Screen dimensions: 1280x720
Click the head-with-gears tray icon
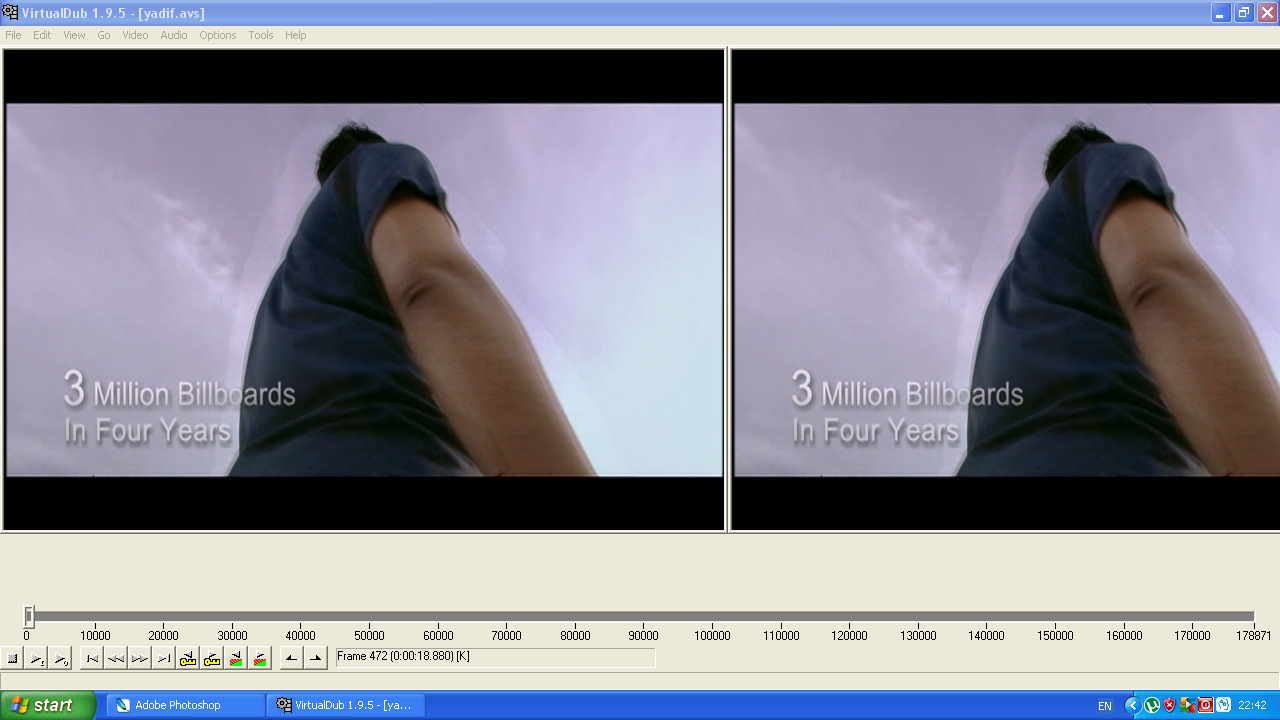click(x=1223, y=705)
